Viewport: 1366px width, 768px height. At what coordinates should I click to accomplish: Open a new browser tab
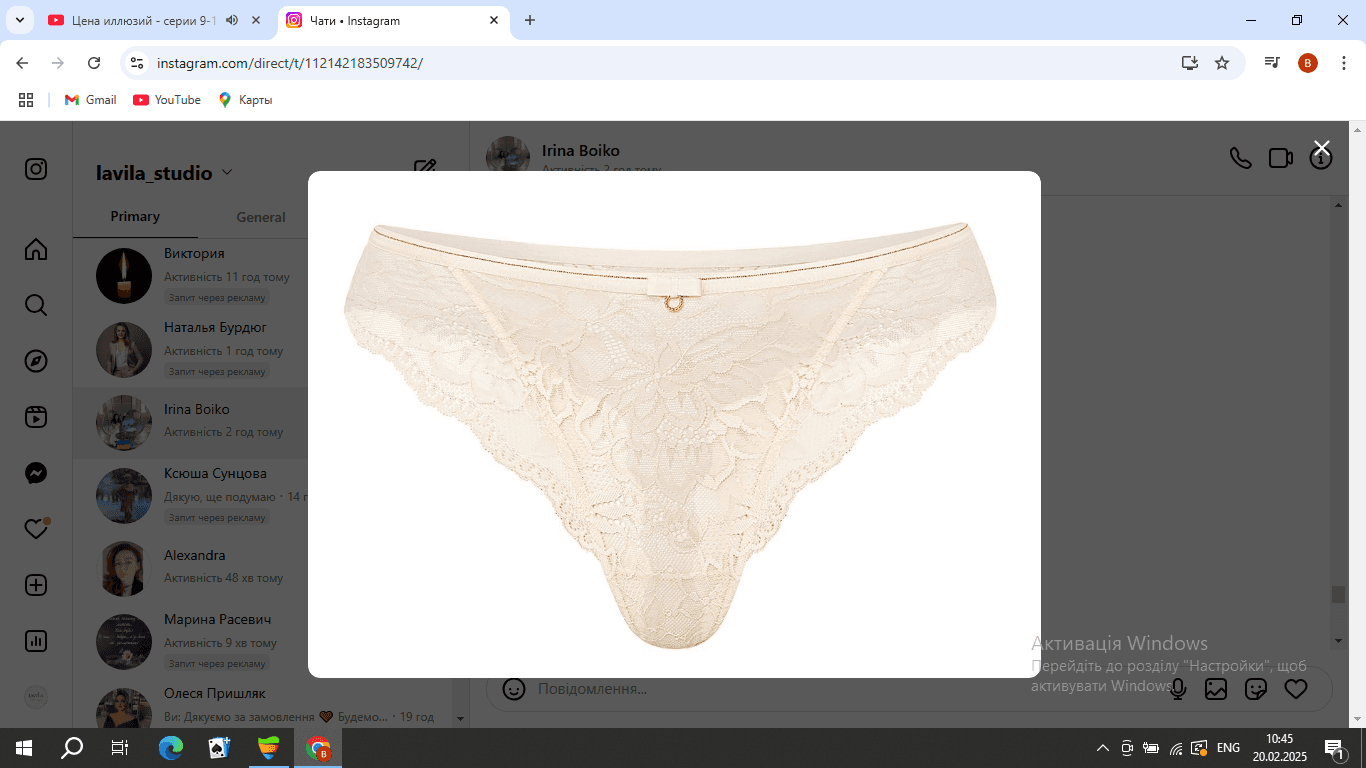coord(530,20)
